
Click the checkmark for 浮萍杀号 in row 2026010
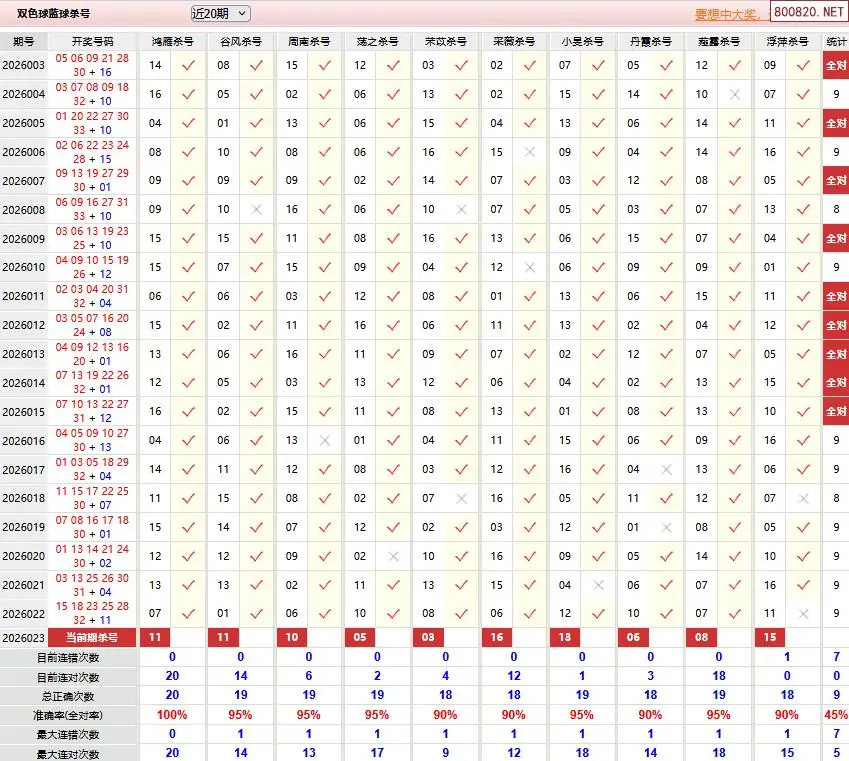click(803, 268)
